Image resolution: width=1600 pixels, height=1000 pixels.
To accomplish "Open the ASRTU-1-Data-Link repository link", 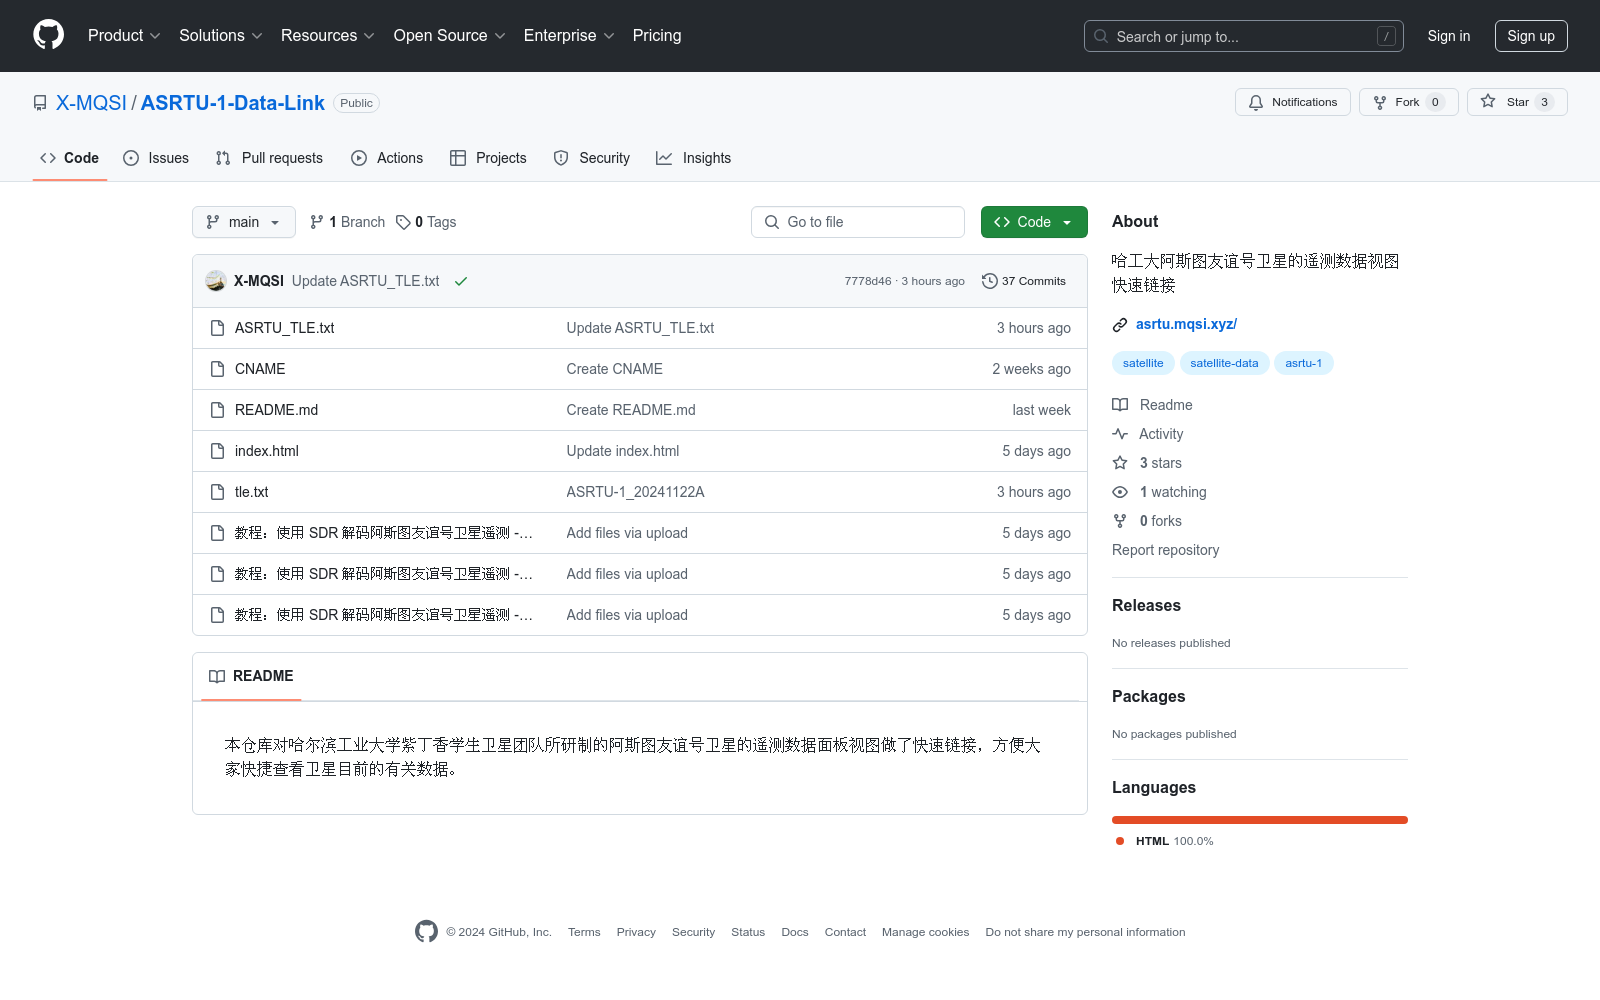I will tap(233, 103).
